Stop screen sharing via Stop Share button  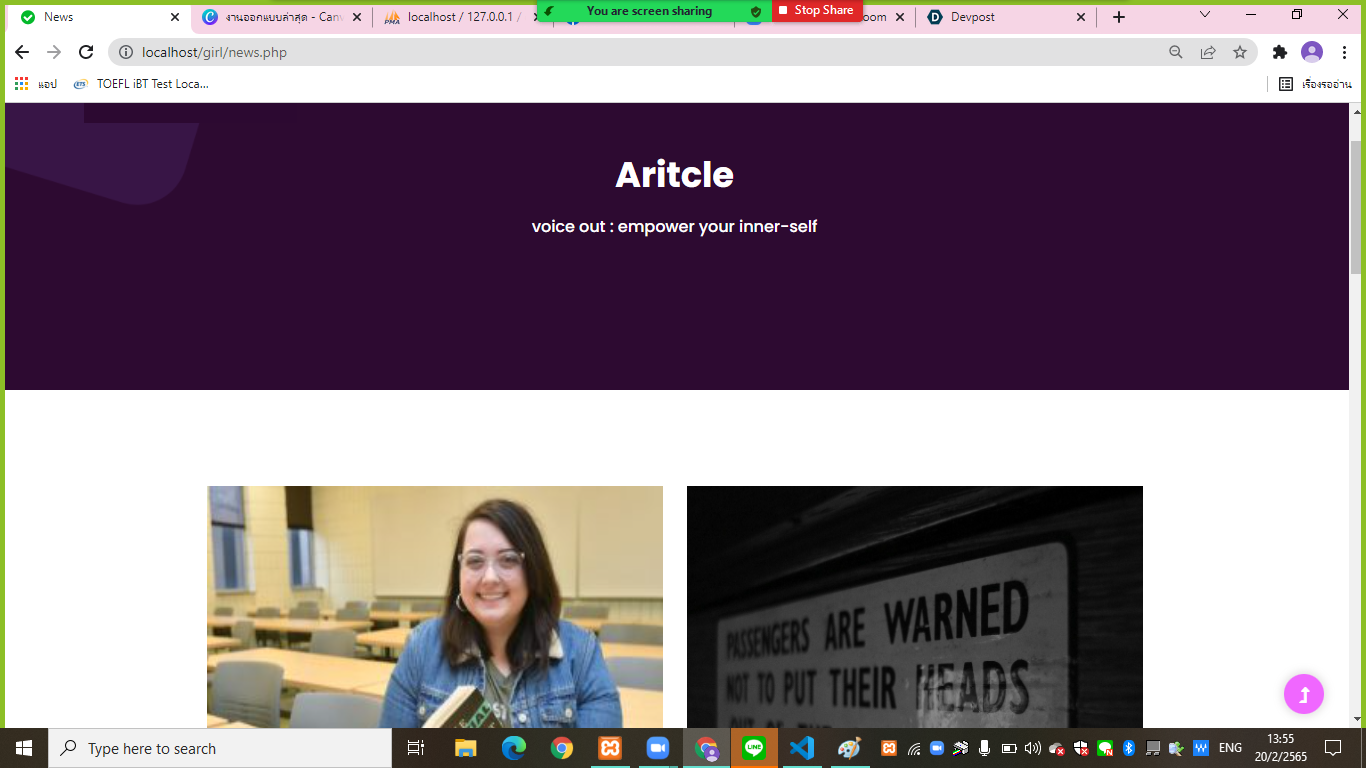(816, 10)
